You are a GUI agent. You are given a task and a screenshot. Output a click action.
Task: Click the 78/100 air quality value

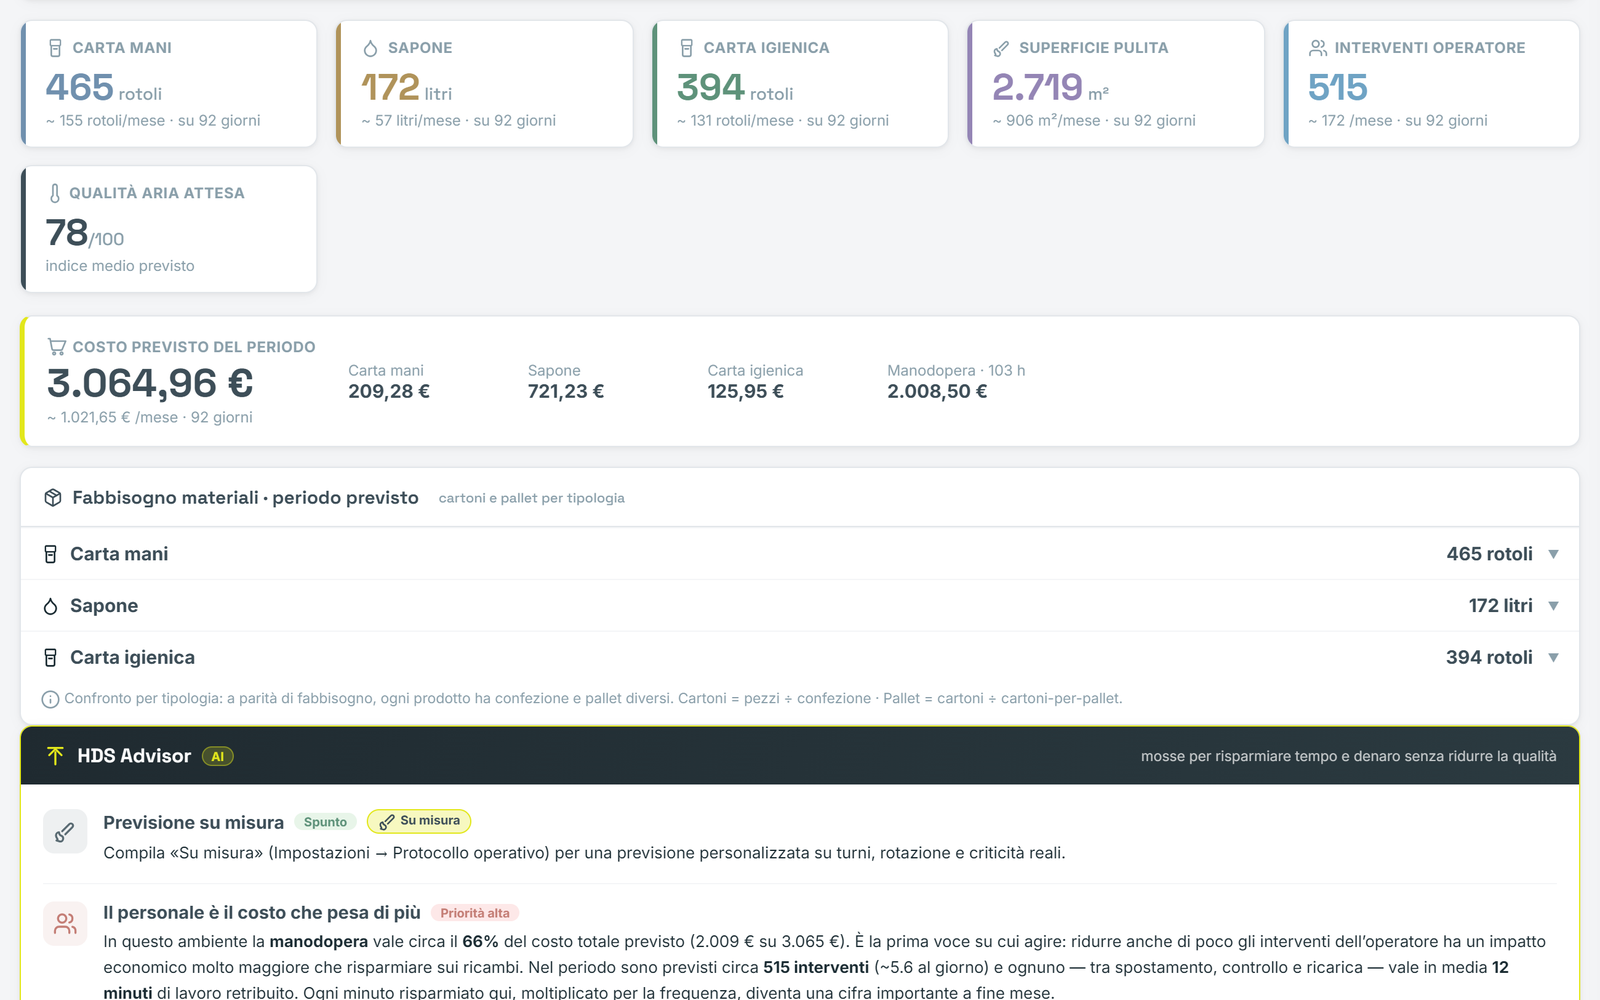click(85, 234)
